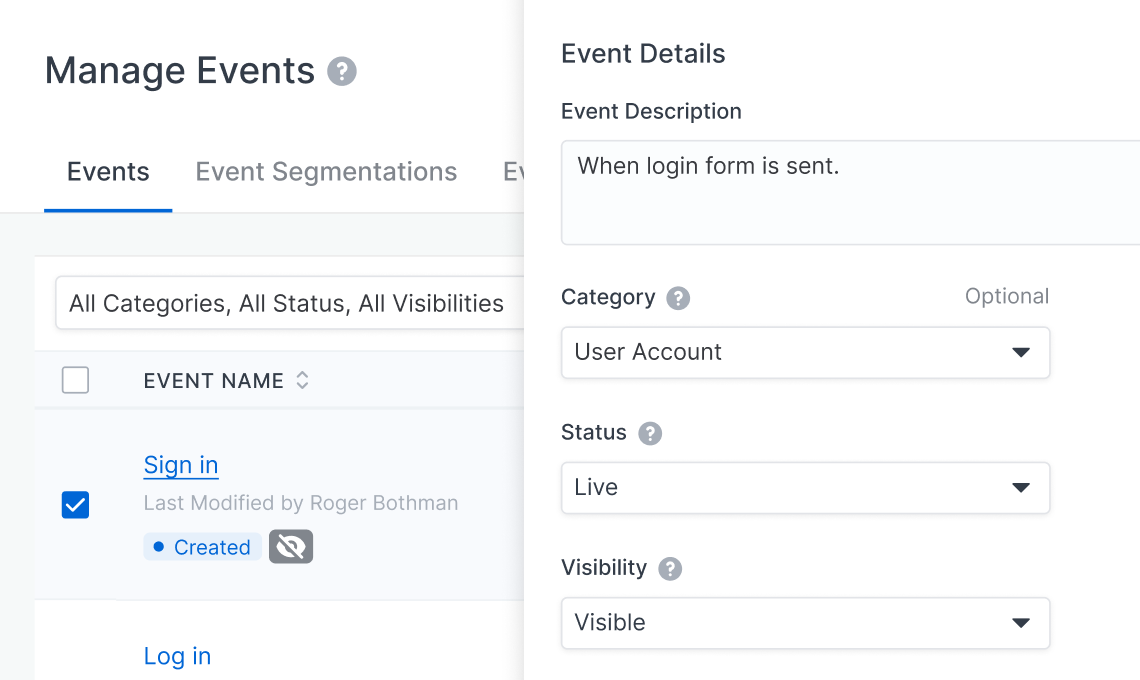Open the Status dropdown showing Live
This screenshot has width=1140, height=680.
[805, 488]
